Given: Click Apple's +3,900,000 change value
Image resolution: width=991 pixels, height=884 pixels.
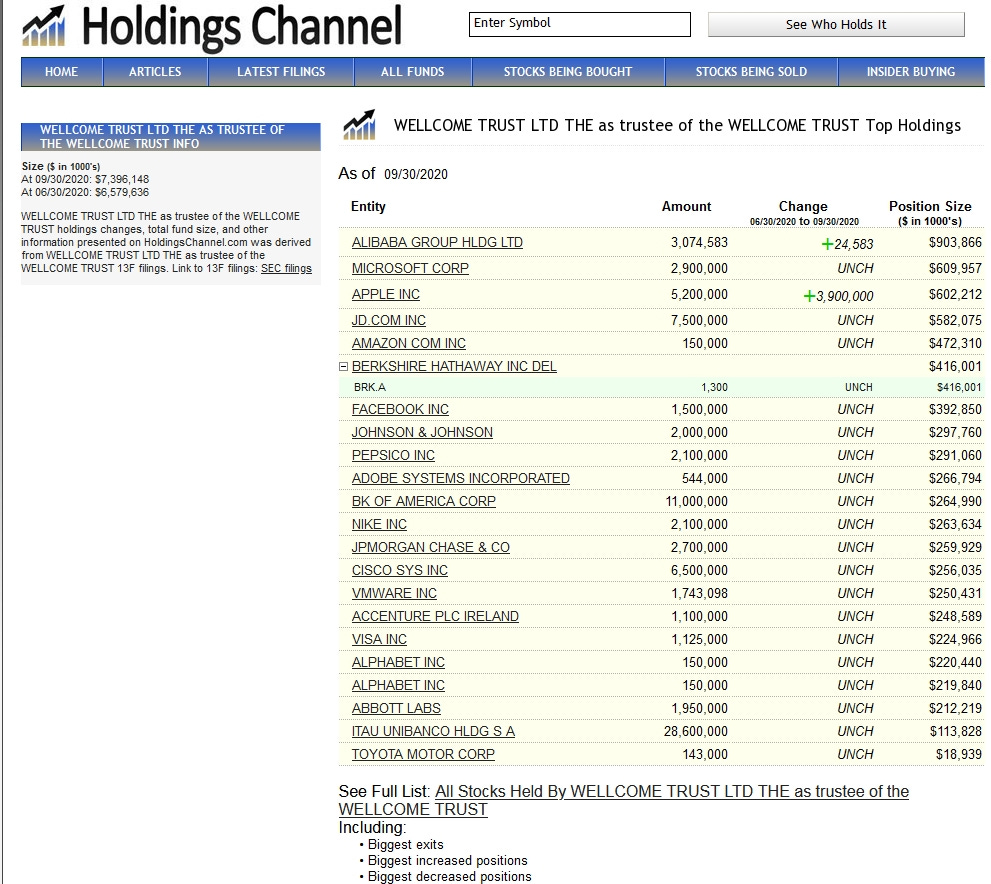Looking at the screenshot, I should coord(838,296).
